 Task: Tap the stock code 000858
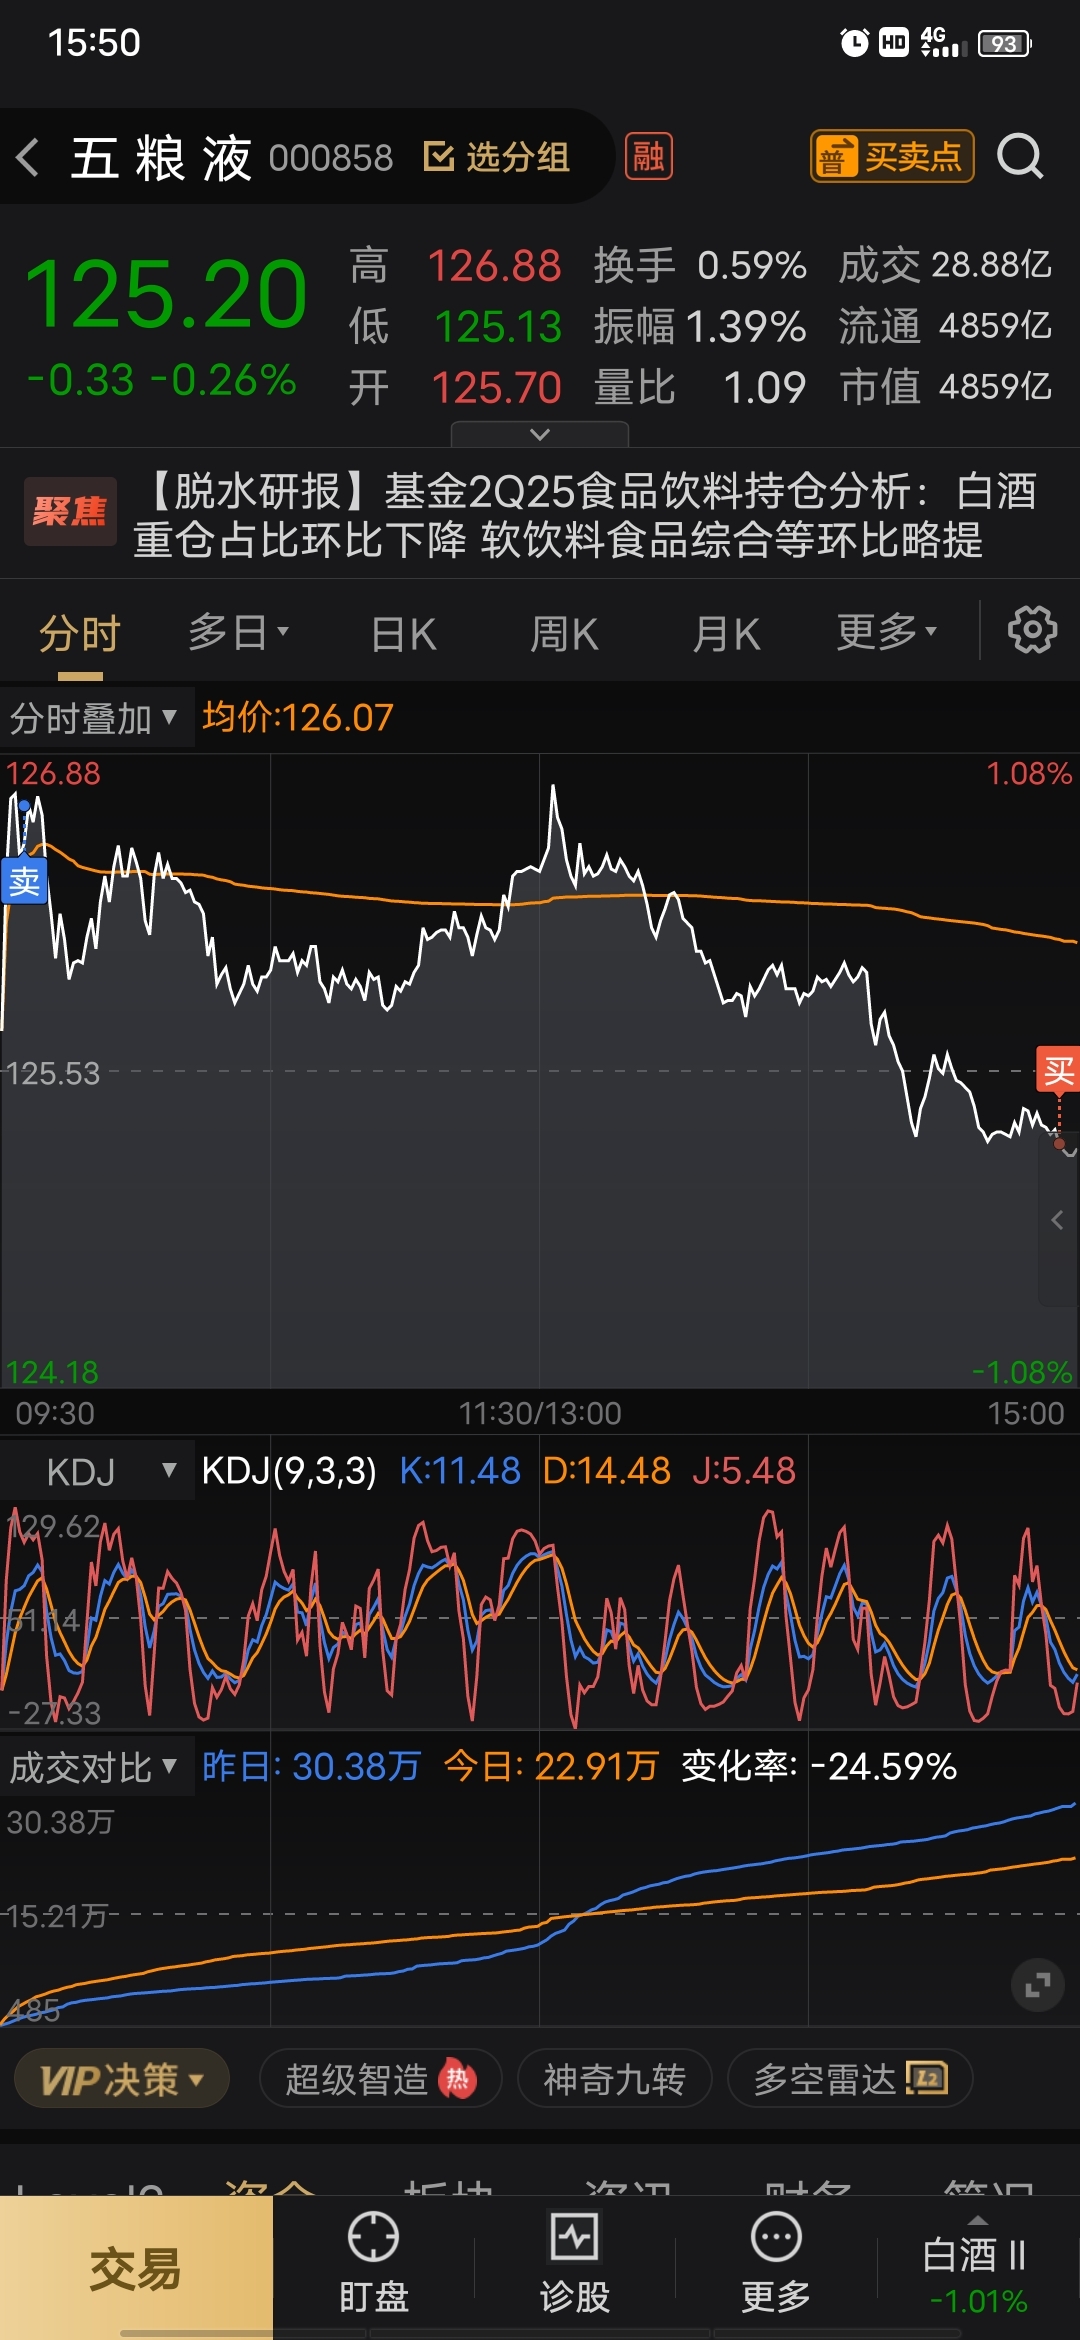(331, 158)
